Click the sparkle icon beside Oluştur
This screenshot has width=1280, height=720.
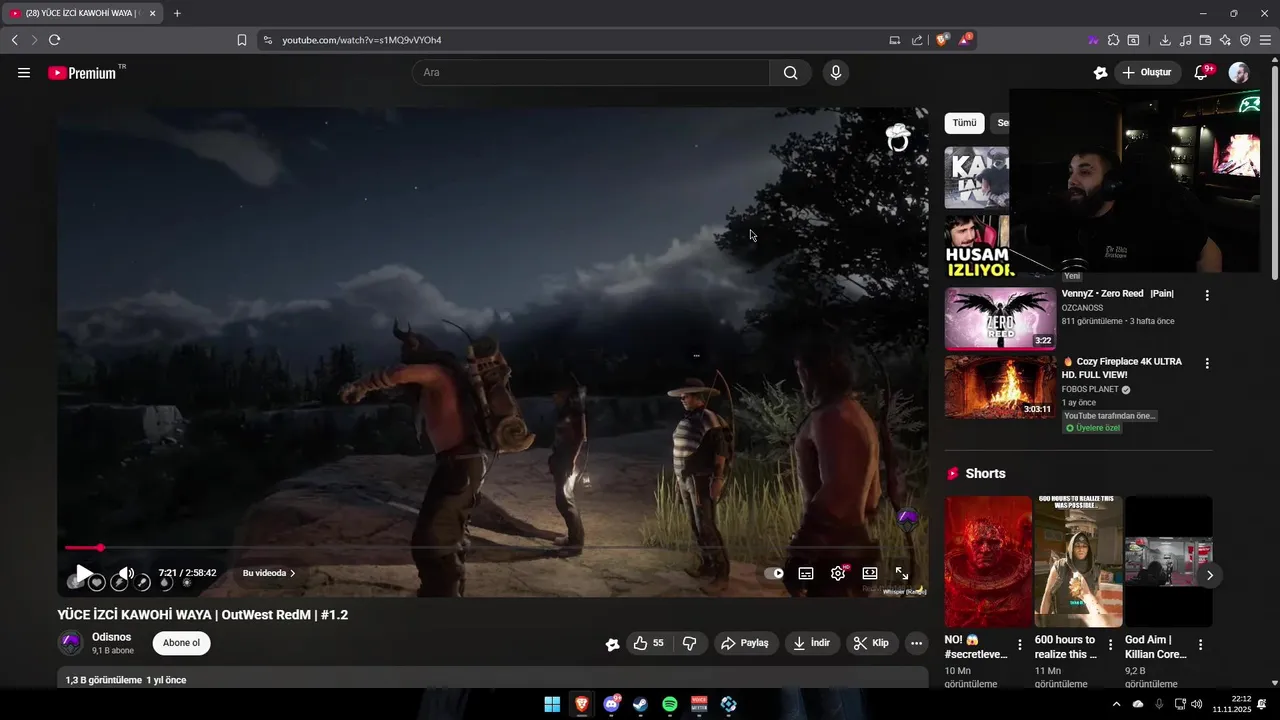pos(1100,73)
